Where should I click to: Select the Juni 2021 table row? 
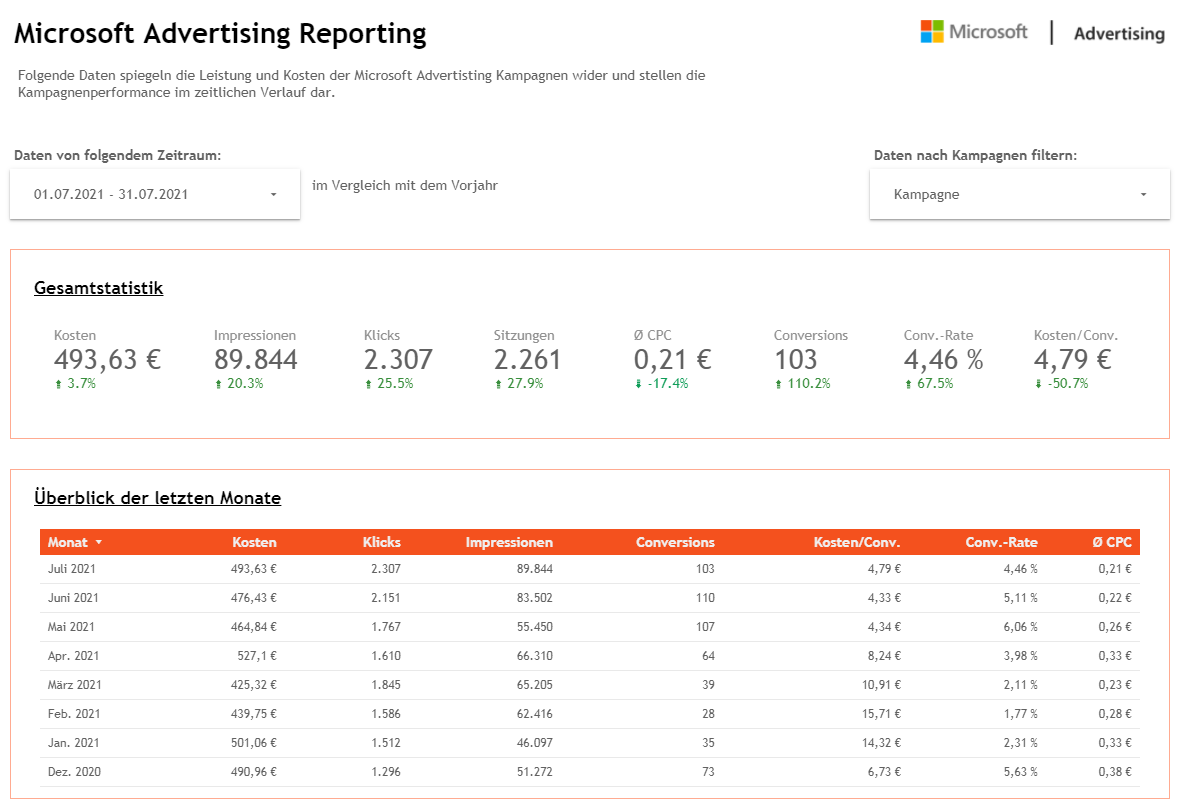590,598
